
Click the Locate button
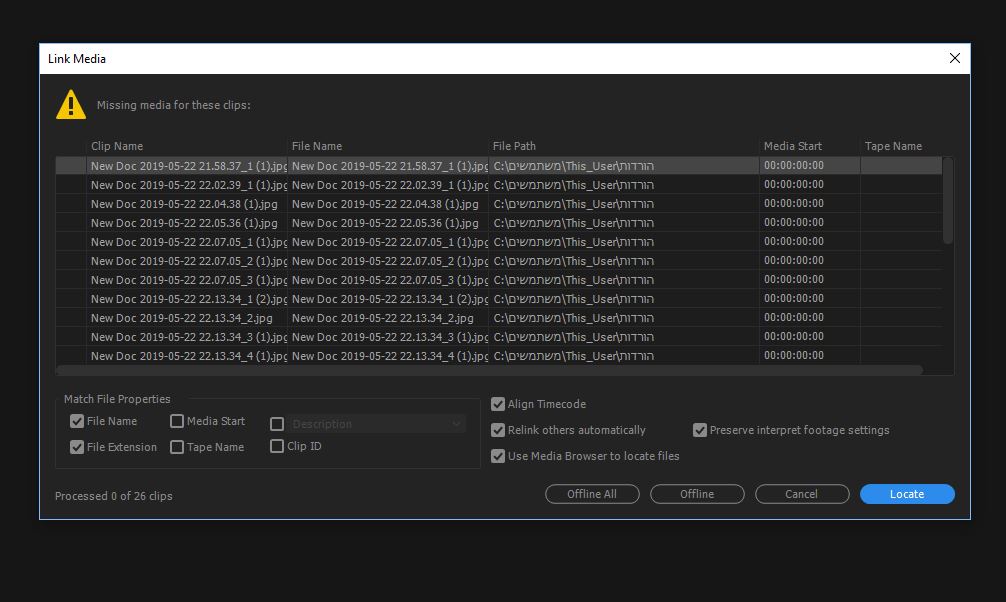[907, 494]
